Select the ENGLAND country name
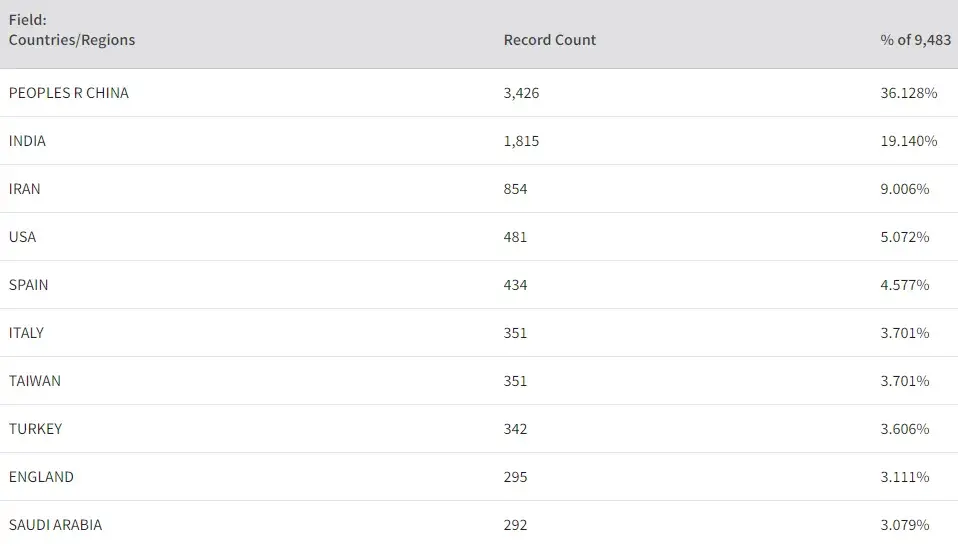The height and width of the screenshot is (546, 958). point(41,477)
